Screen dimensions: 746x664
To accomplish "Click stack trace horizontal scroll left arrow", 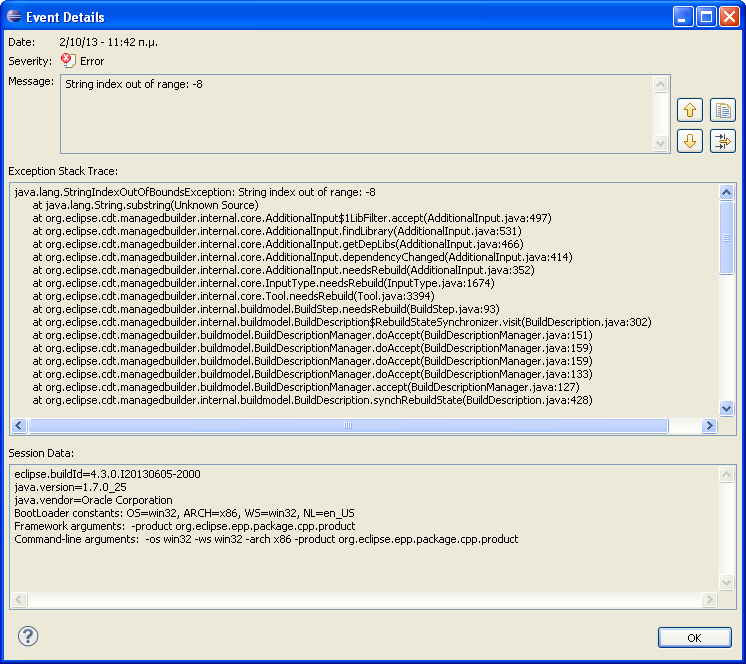I will tap(19, 425).
